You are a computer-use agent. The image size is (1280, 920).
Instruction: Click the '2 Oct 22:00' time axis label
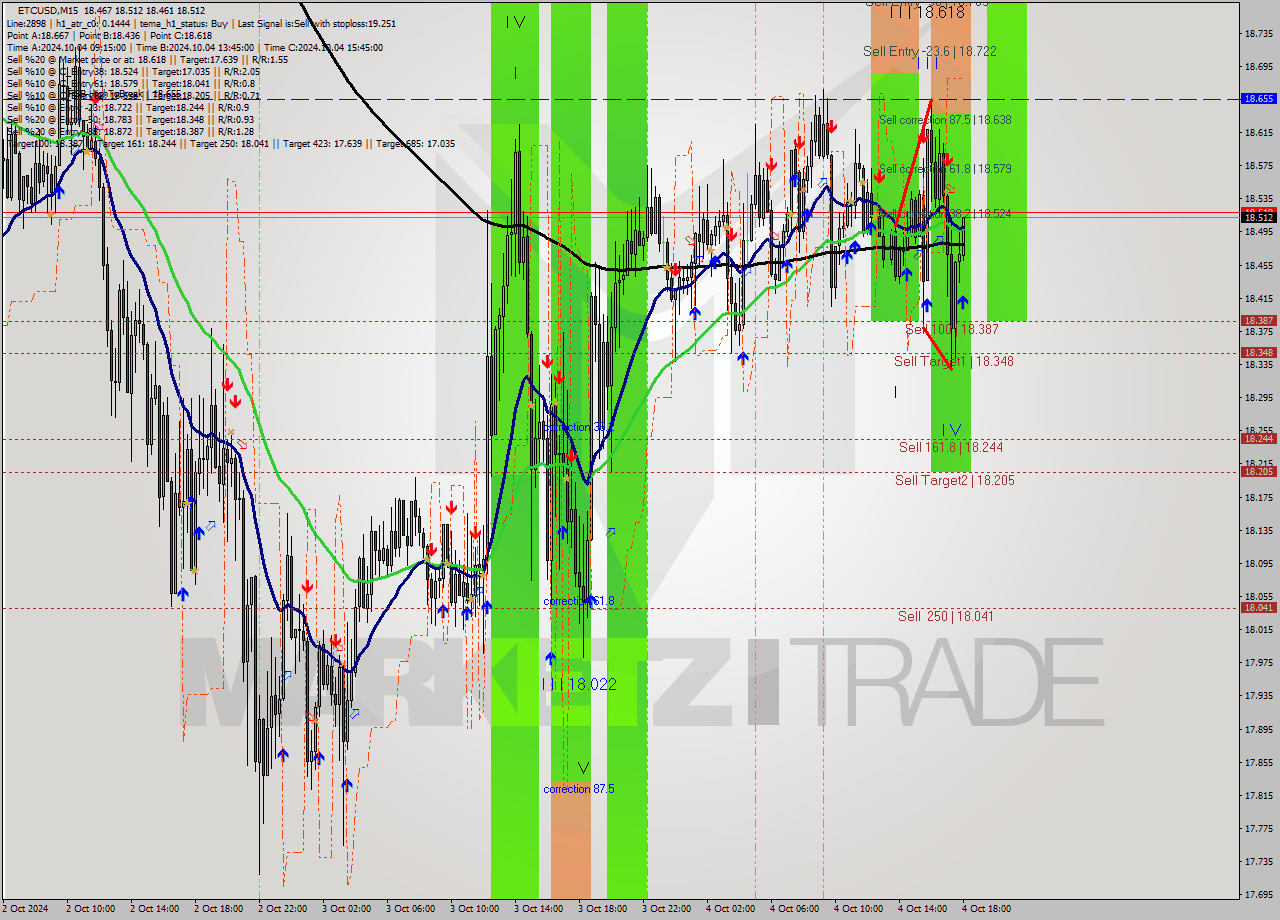[x=283, y=909]
